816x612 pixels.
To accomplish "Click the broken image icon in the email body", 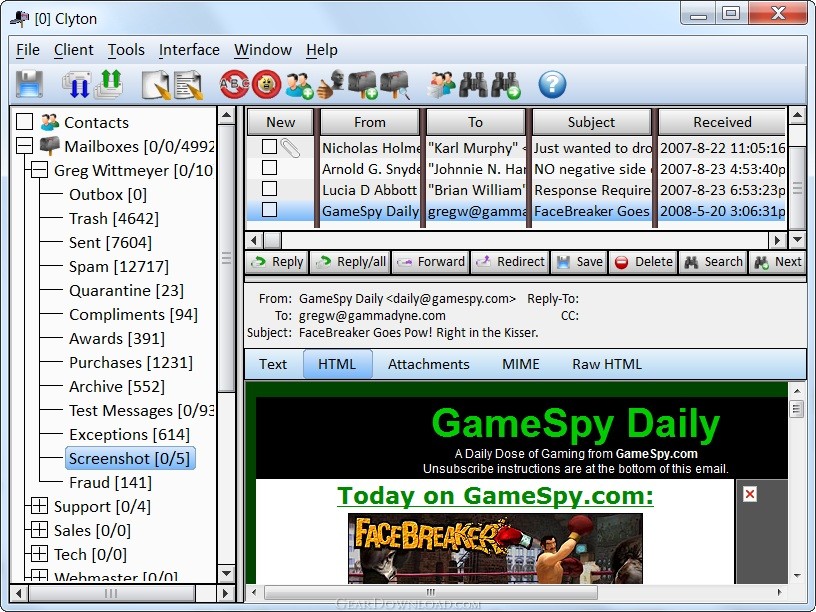I will (x=750, y=494).
